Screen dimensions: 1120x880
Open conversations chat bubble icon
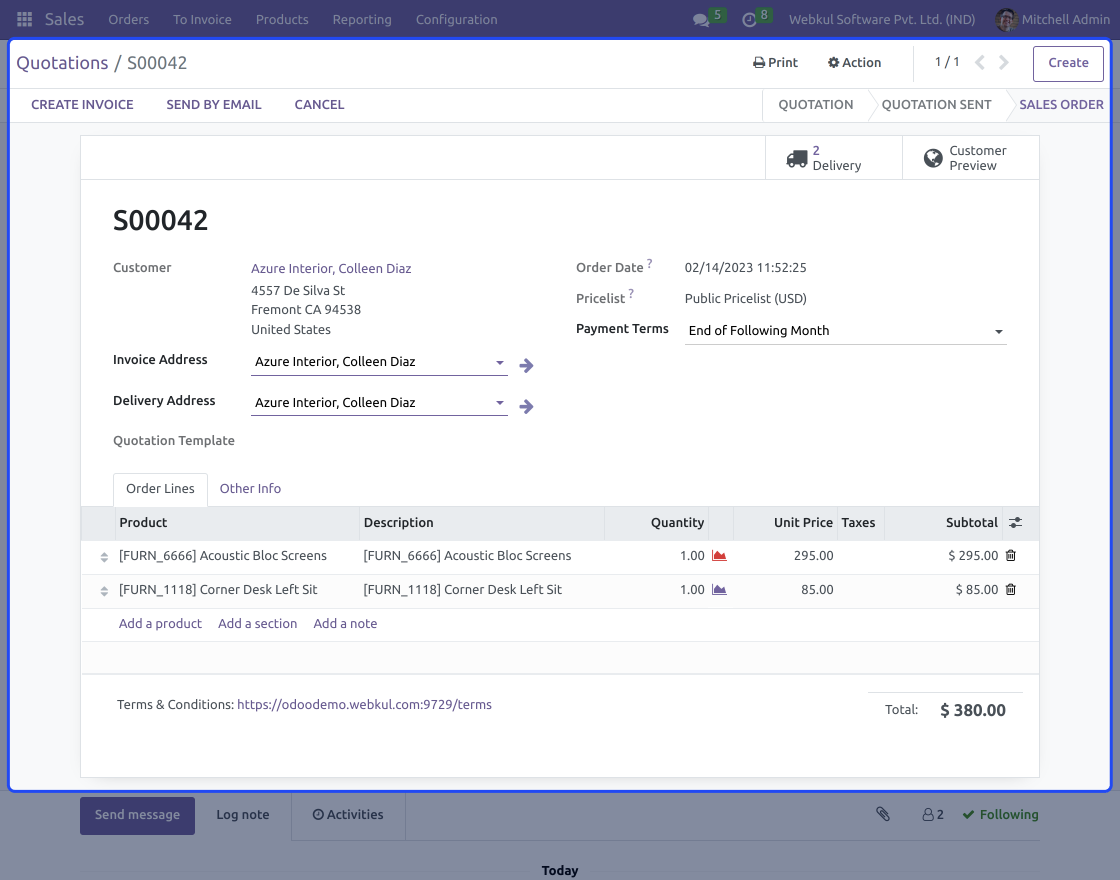click(x=701, y=20)
